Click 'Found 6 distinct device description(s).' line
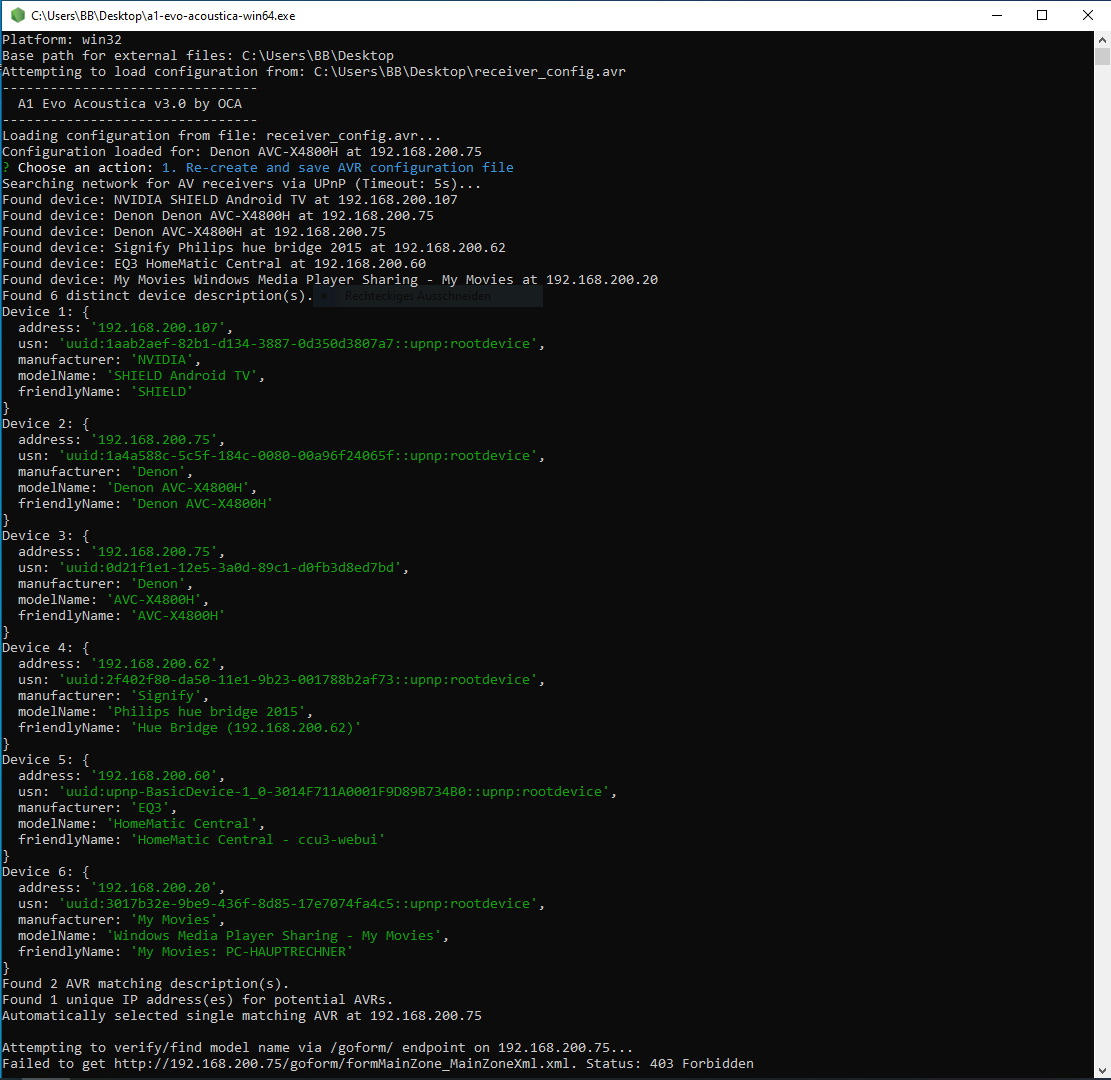1111x1080 pixels. (x=157, y=296)
